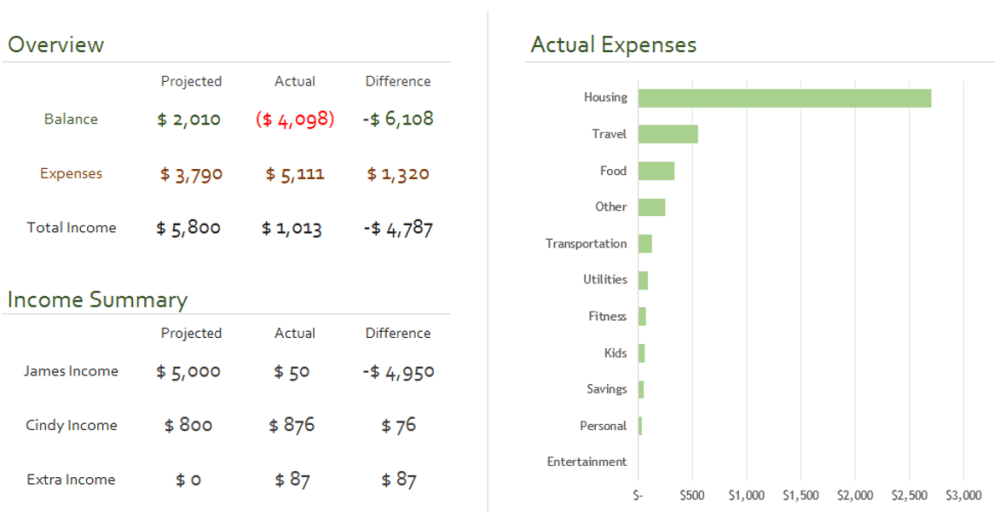
Task: Click the Food bar in Actual Expenses
Action: point(656,171)
